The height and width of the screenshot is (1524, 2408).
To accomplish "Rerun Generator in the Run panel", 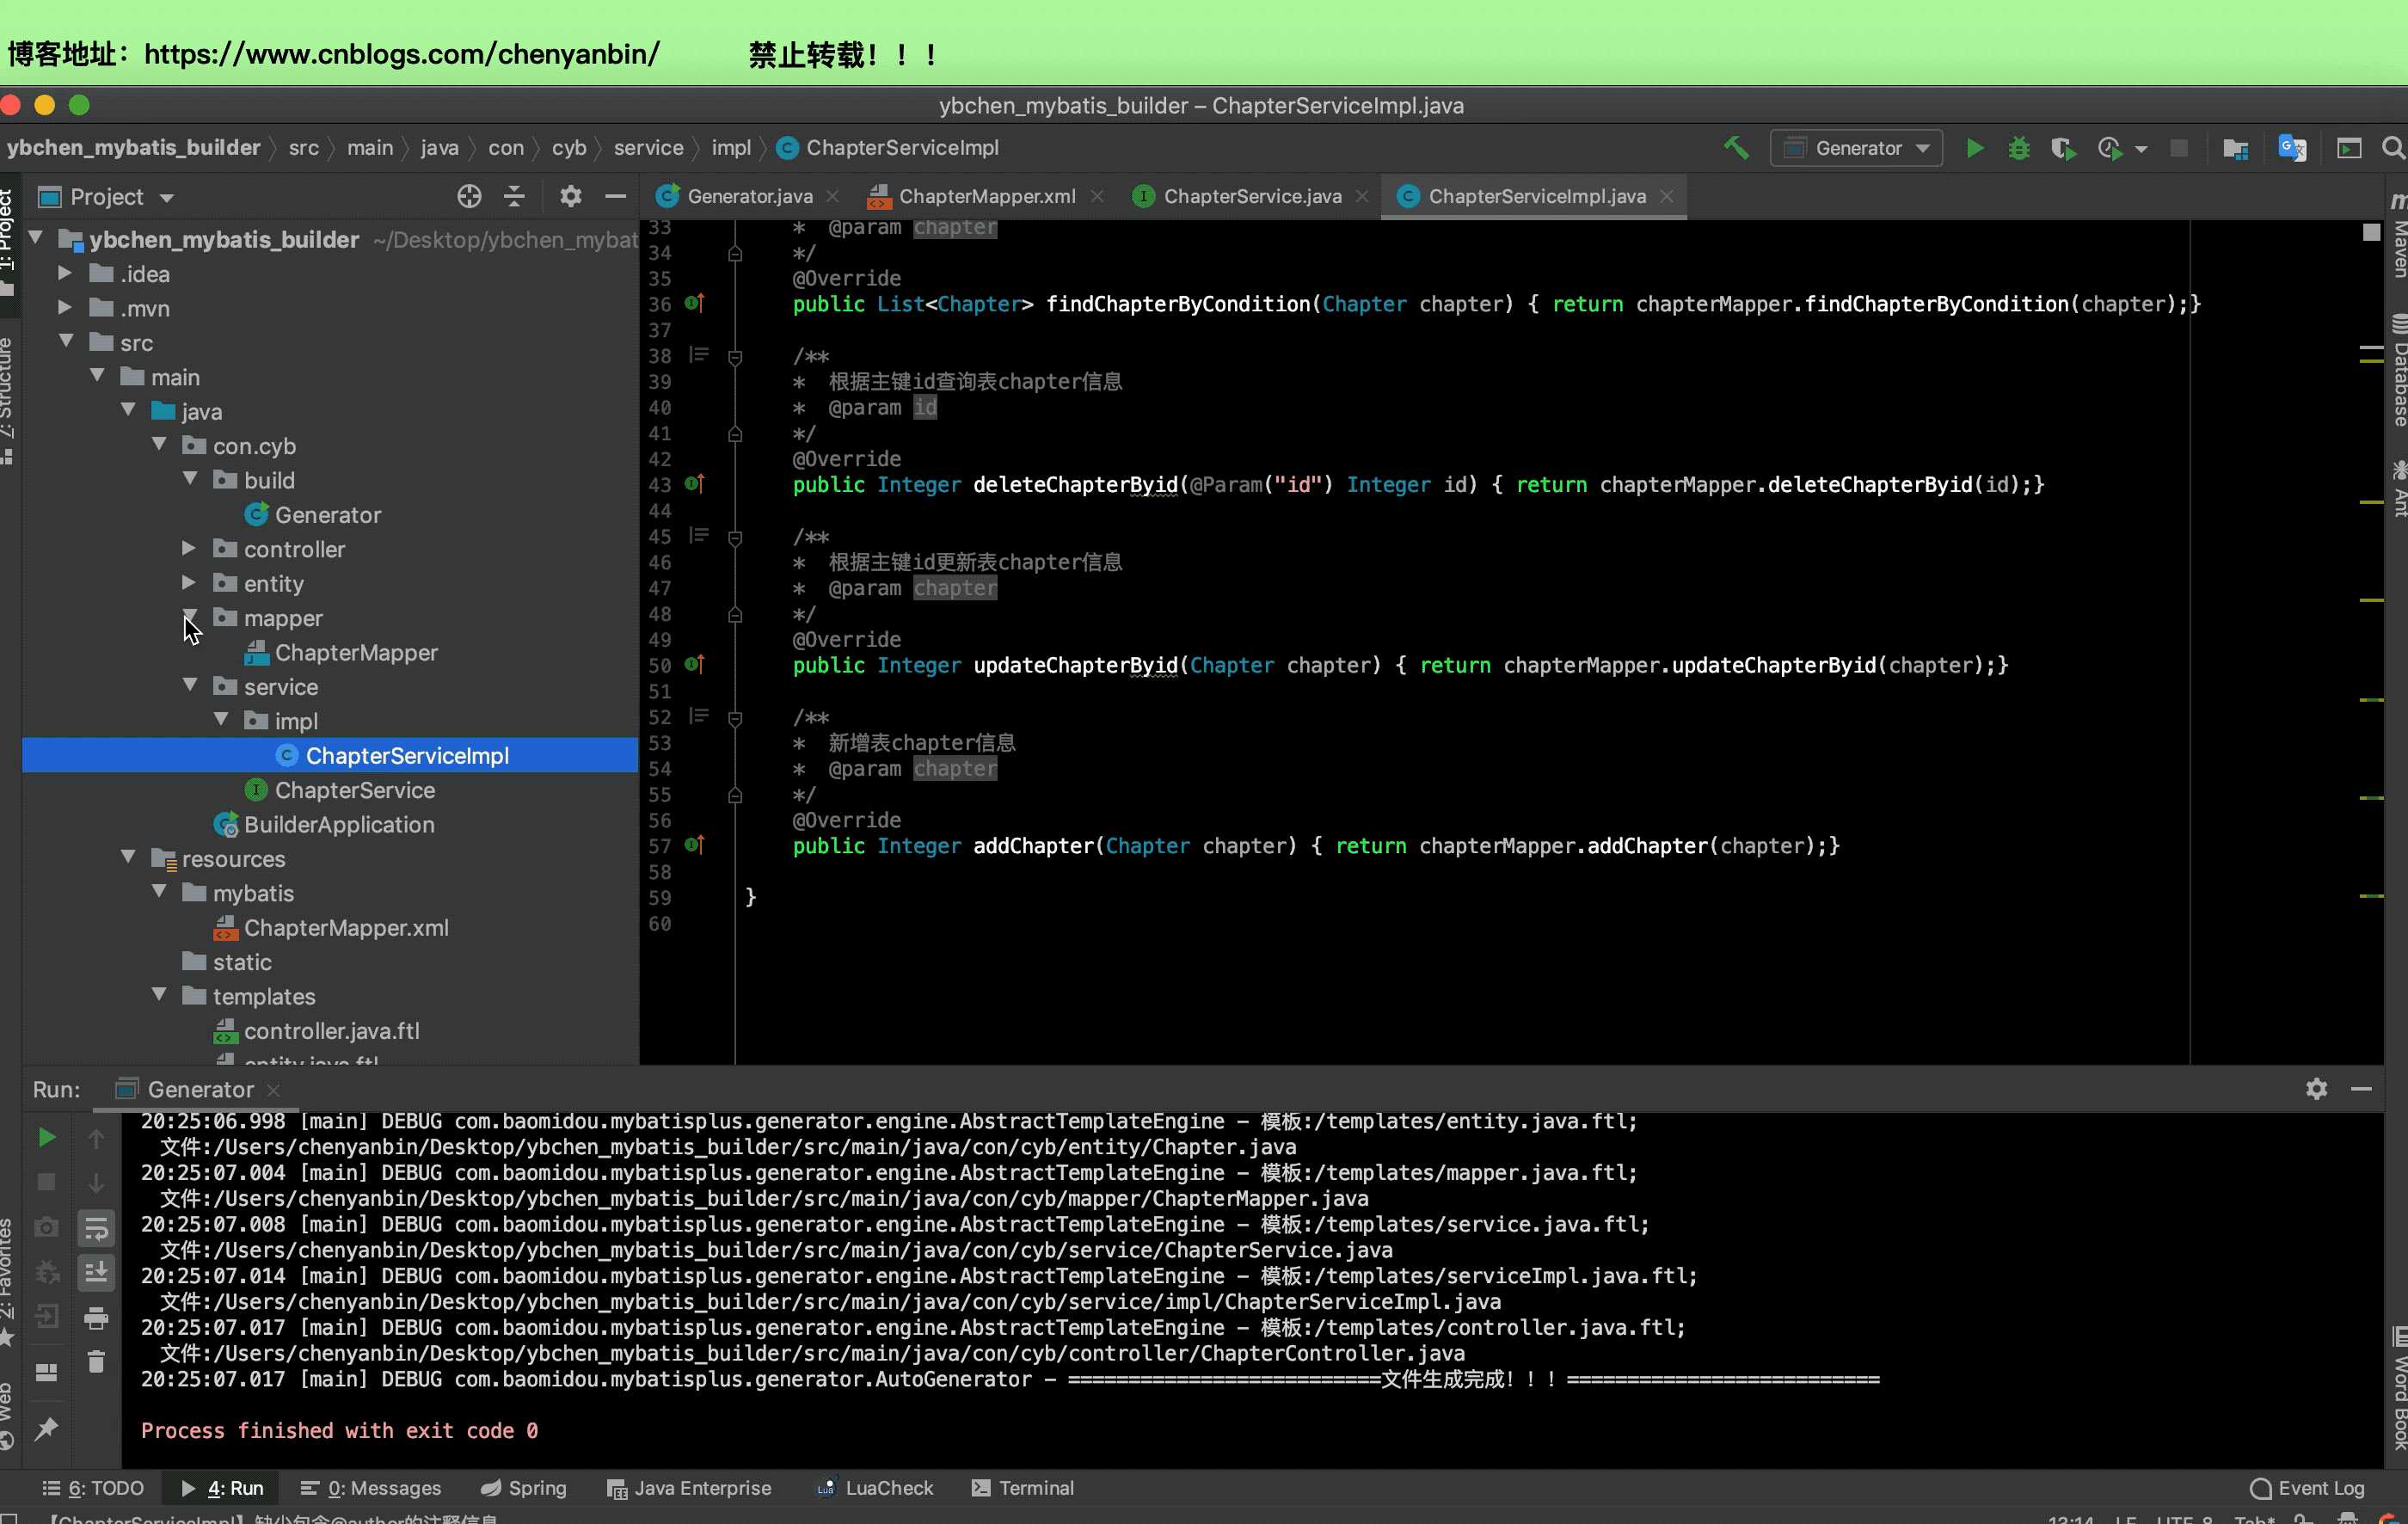I will pyautogui.click(x=46, y=1137).
